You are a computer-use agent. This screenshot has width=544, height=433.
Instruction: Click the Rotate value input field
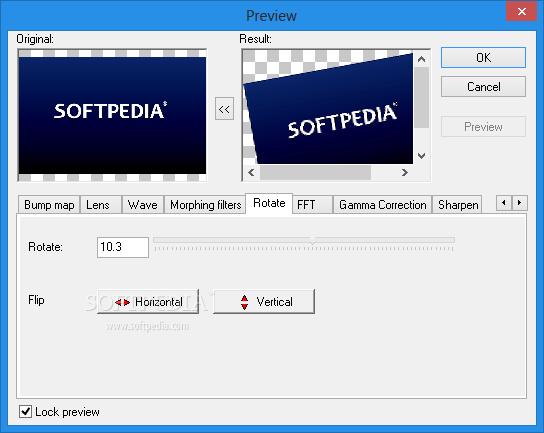[123, 247]
